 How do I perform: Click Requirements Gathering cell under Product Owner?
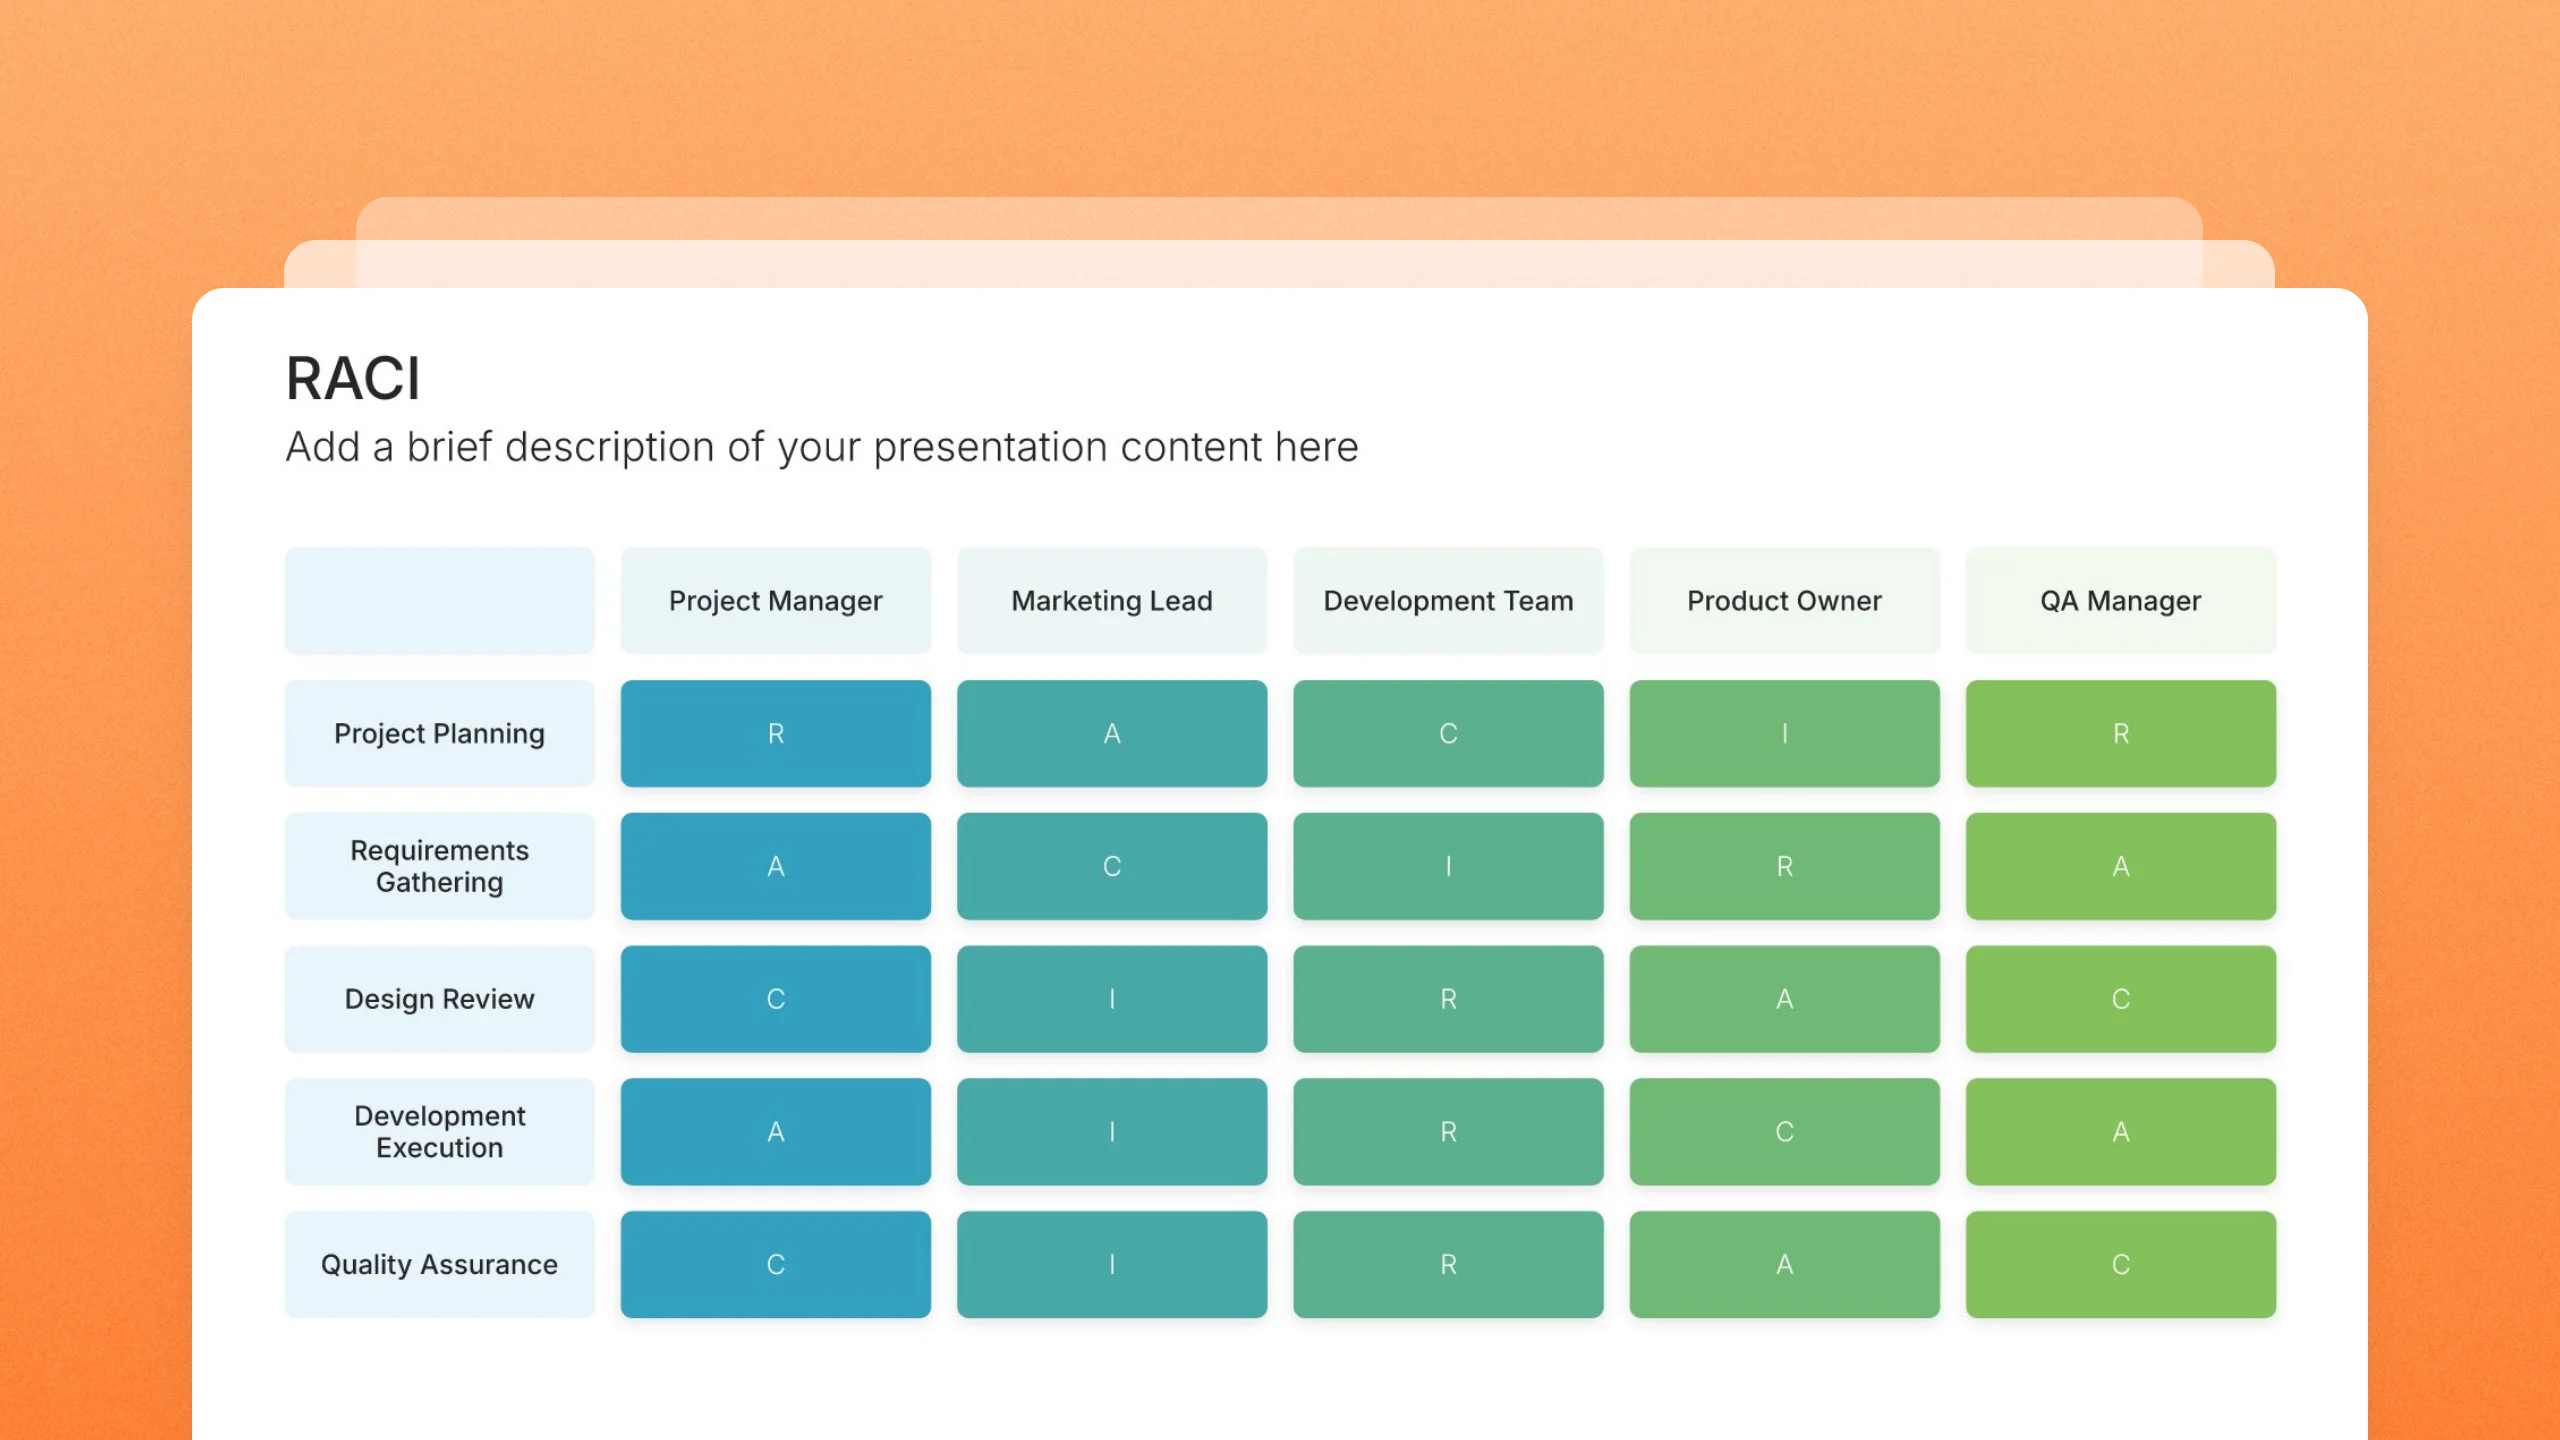1784,866
